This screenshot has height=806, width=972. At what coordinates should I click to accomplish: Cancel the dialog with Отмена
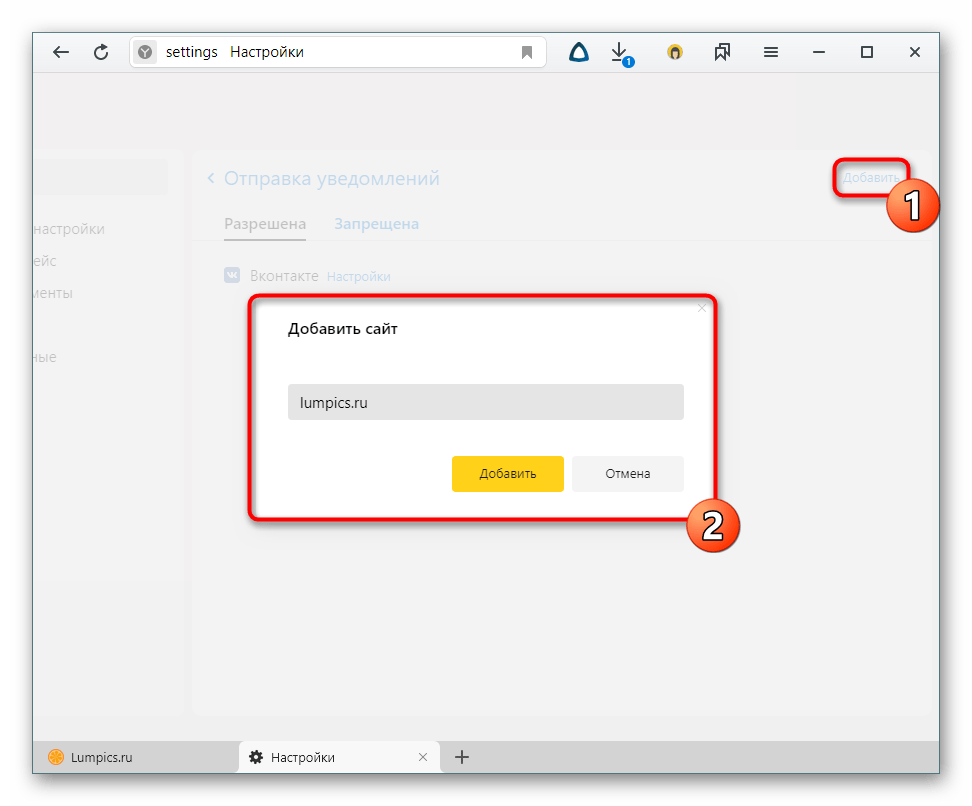[x=627, y=474]
